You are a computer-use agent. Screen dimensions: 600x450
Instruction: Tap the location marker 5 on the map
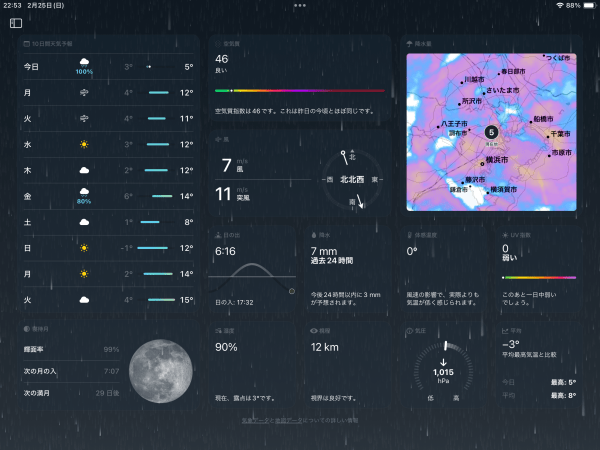click(x=490, y=131)
